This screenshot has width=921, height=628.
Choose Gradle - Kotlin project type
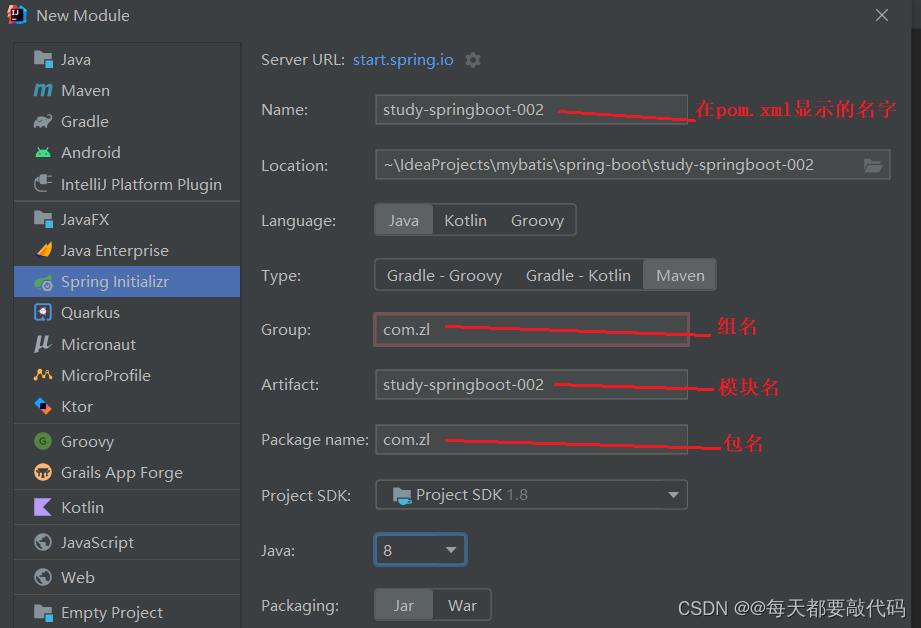(x=578, y=276)
